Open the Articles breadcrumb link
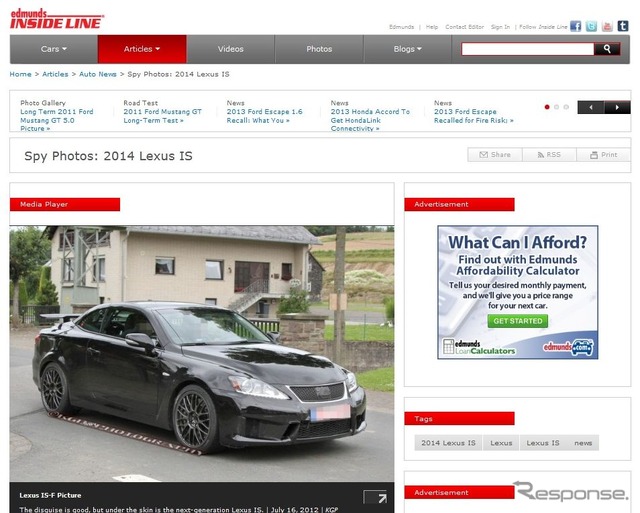The width and height of the screenshot is (640, 513). pos(55,74)
